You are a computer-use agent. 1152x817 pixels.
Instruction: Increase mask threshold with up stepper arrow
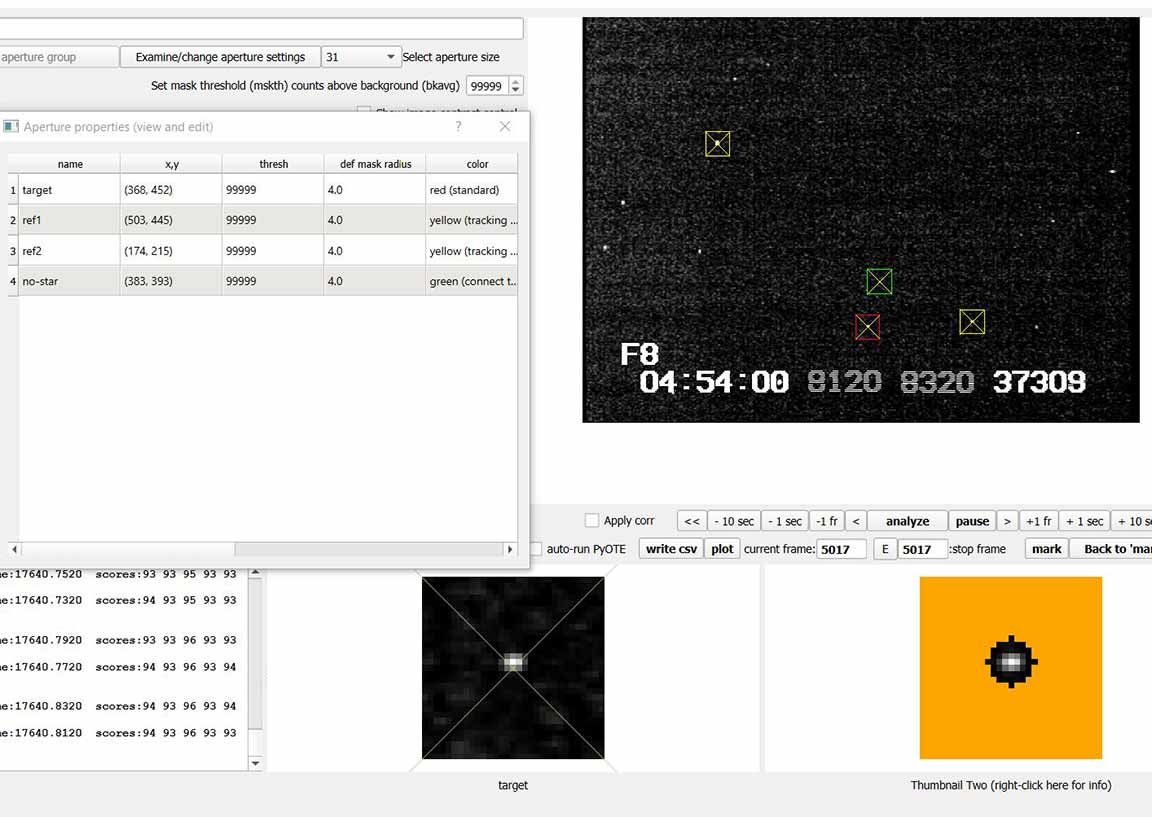point(516,82)
